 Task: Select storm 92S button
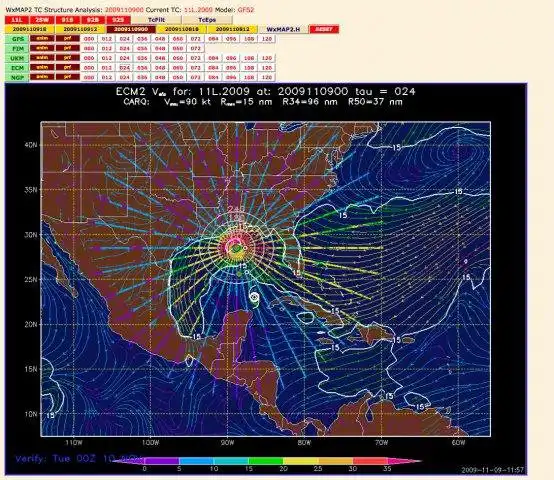[119, 20]
